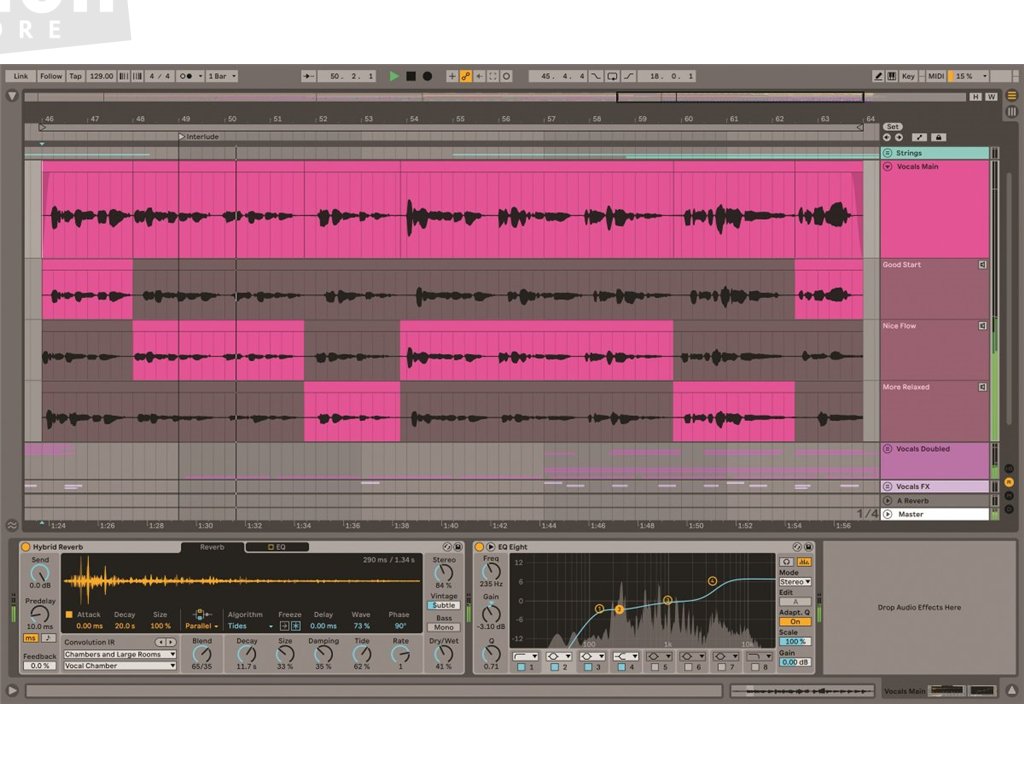The image size is (1024, 768).
Task: Open the Vocal Chamber IR dropdown
Action: click(x=119, y=665)
